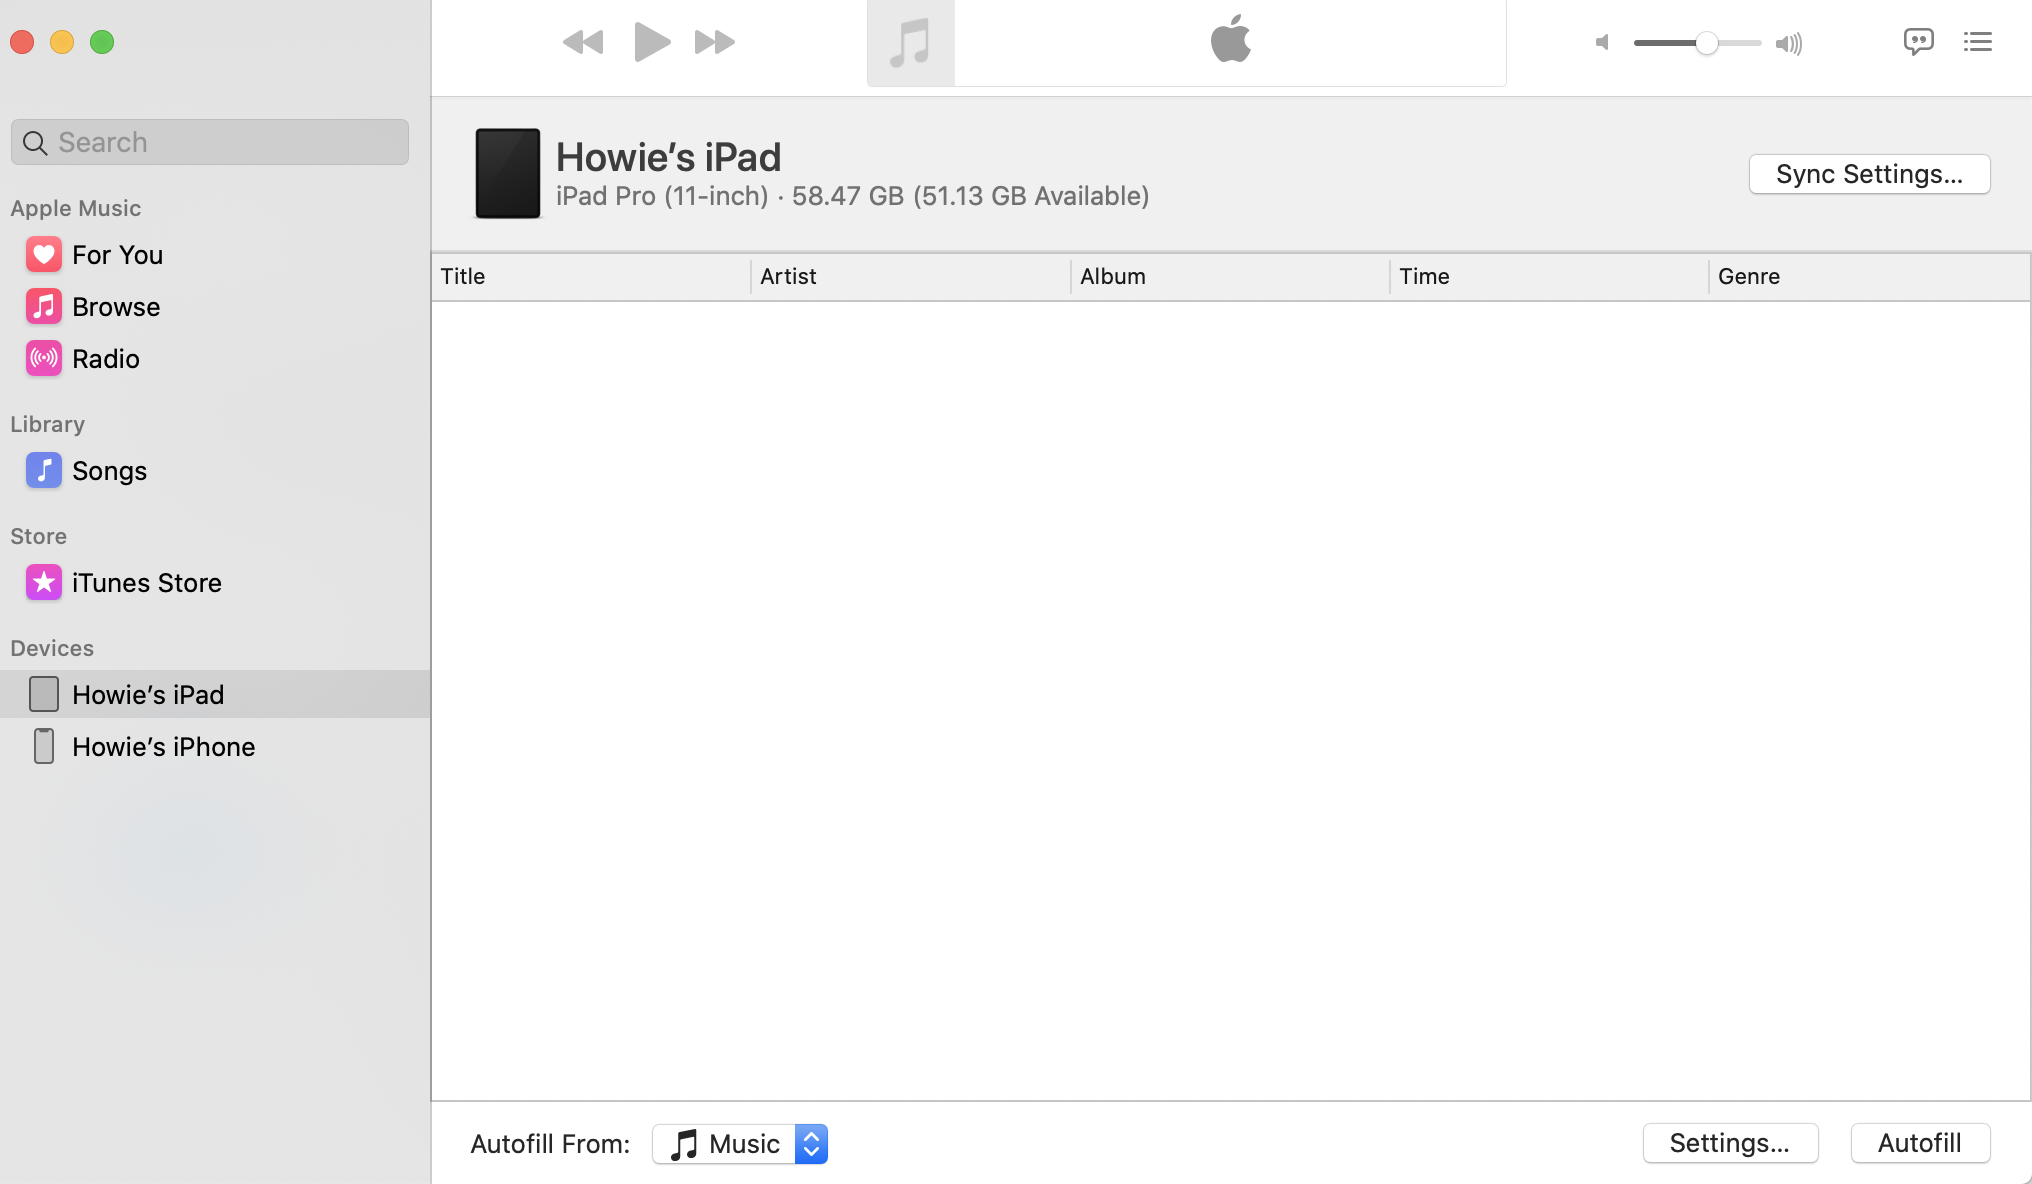Show the Up Next list icon
The image size is (2032, 1184).
(1977, 42)
